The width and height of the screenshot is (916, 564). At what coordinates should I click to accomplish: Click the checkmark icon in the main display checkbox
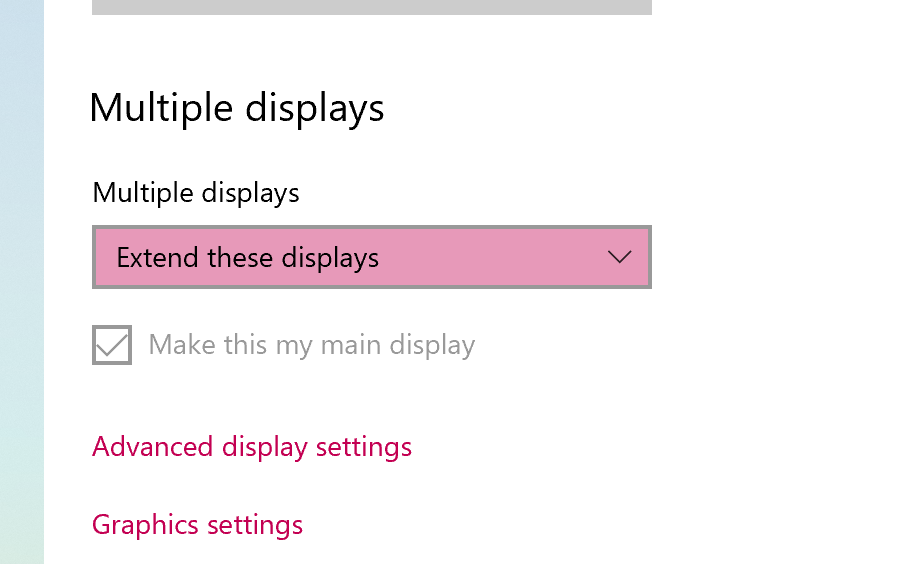tap(112, 345)
